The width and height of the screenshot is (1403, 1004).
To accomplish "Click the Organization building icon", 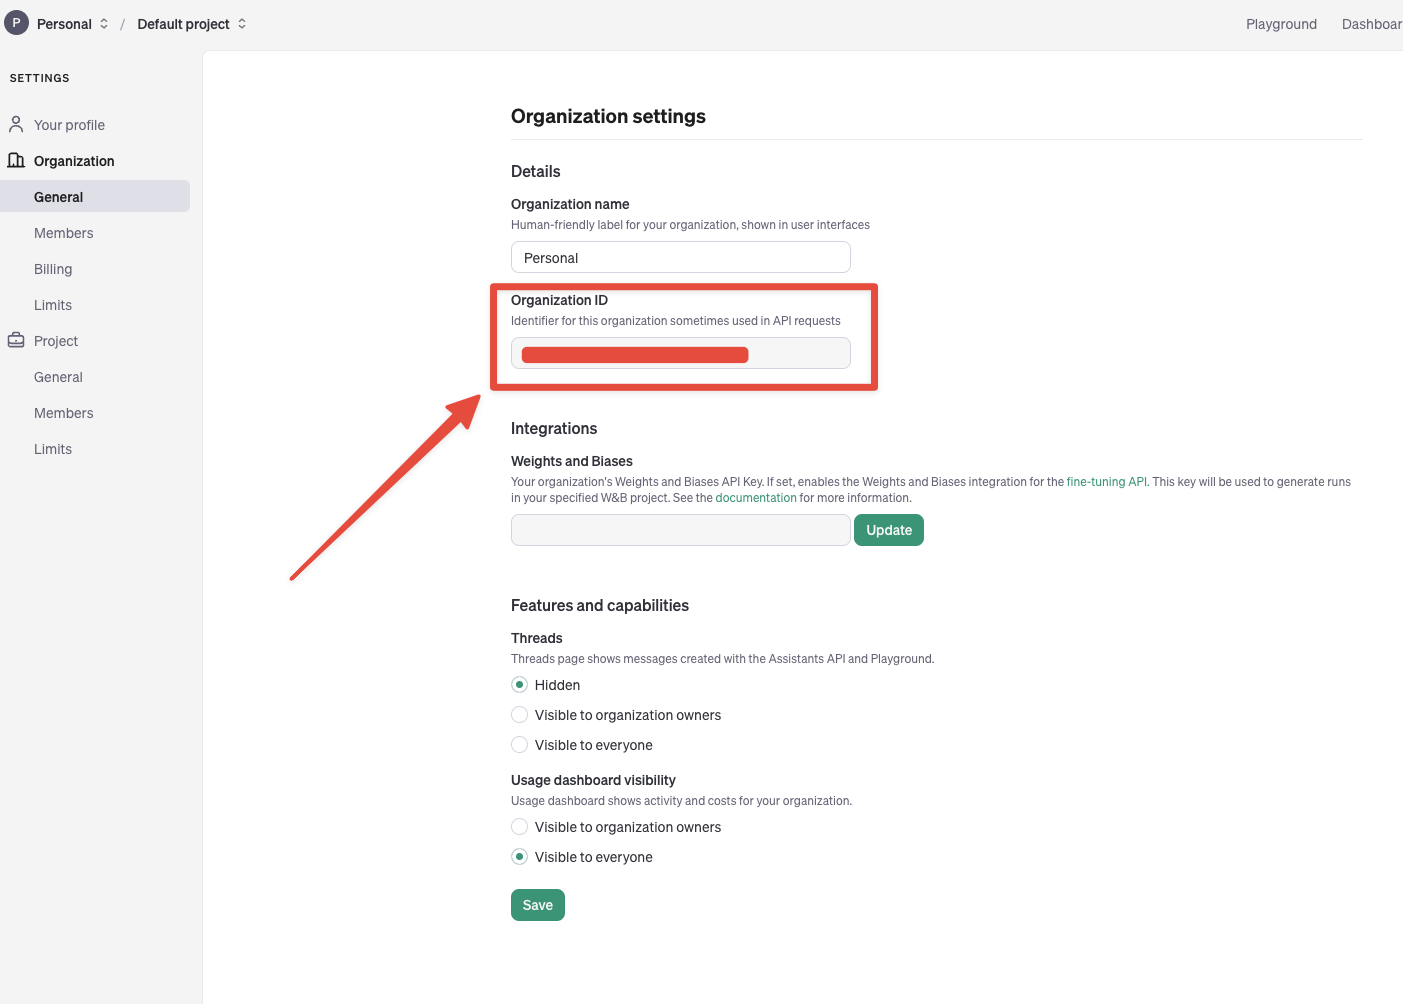I will tap(16, 160).
